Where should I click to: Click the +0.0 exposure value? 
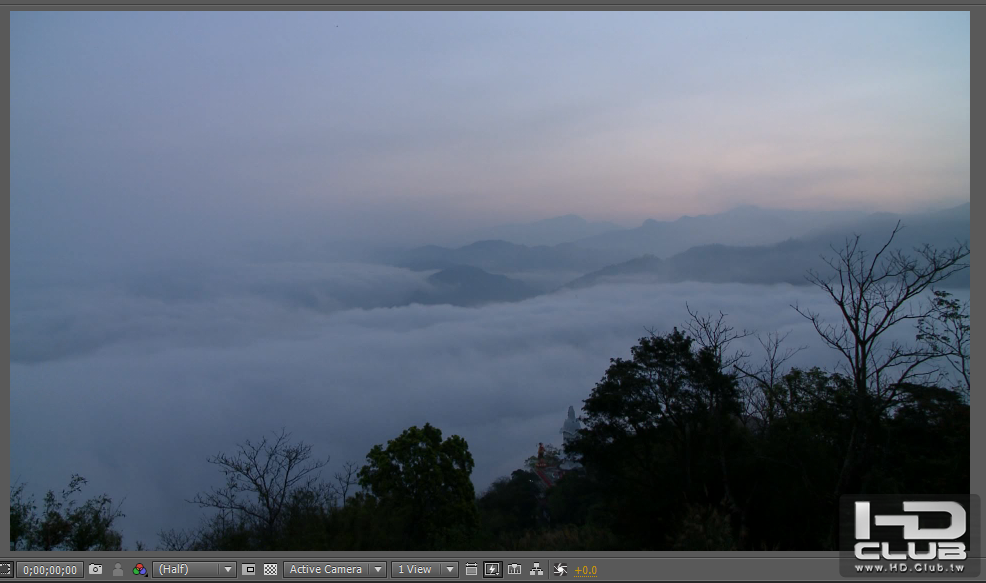tap(585, 570)
